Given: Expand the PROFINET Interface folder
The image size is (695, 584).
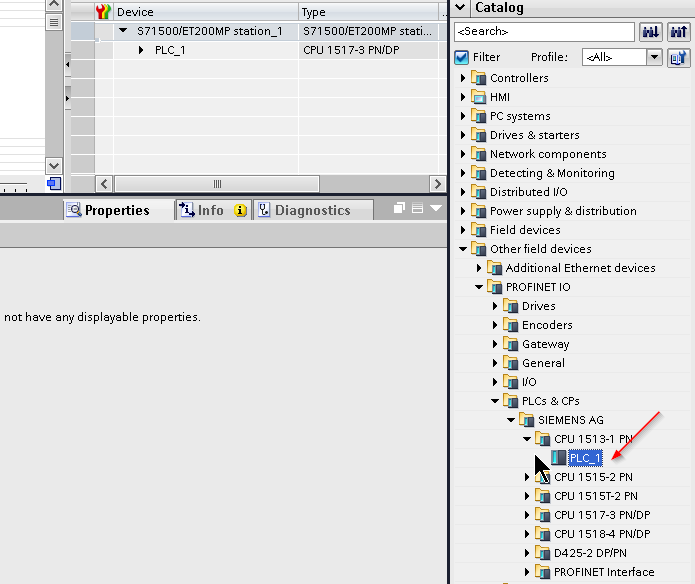Looking at the screenshot, I should (527, 572).
